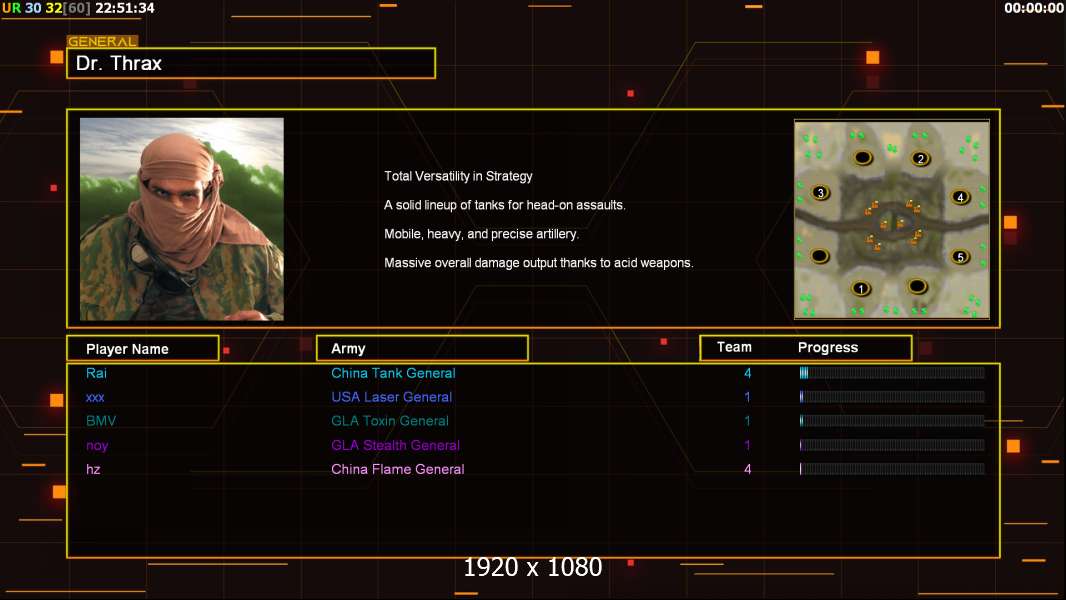Click the Player Name column header

click(x=143, y=349)
